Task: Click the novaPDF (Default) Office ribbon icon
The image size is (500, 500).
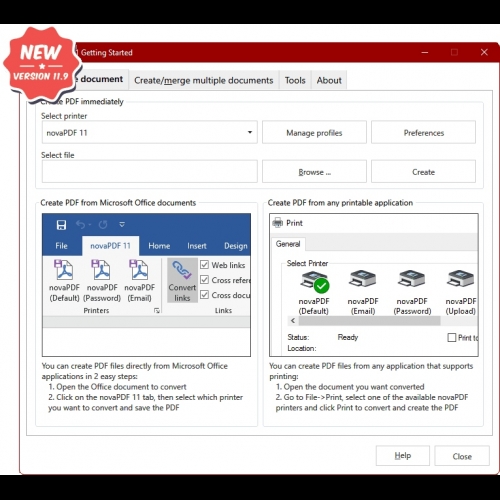Action: tap(64, 270)
